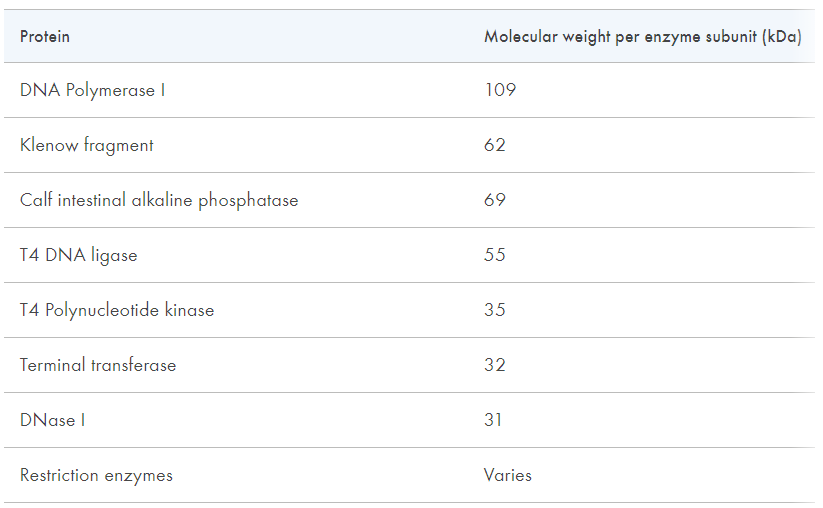Image resolution: width=823 pixels, height=508 pixels.
Task: Select the Restriction enzymes row label
Action: (97, 475)
